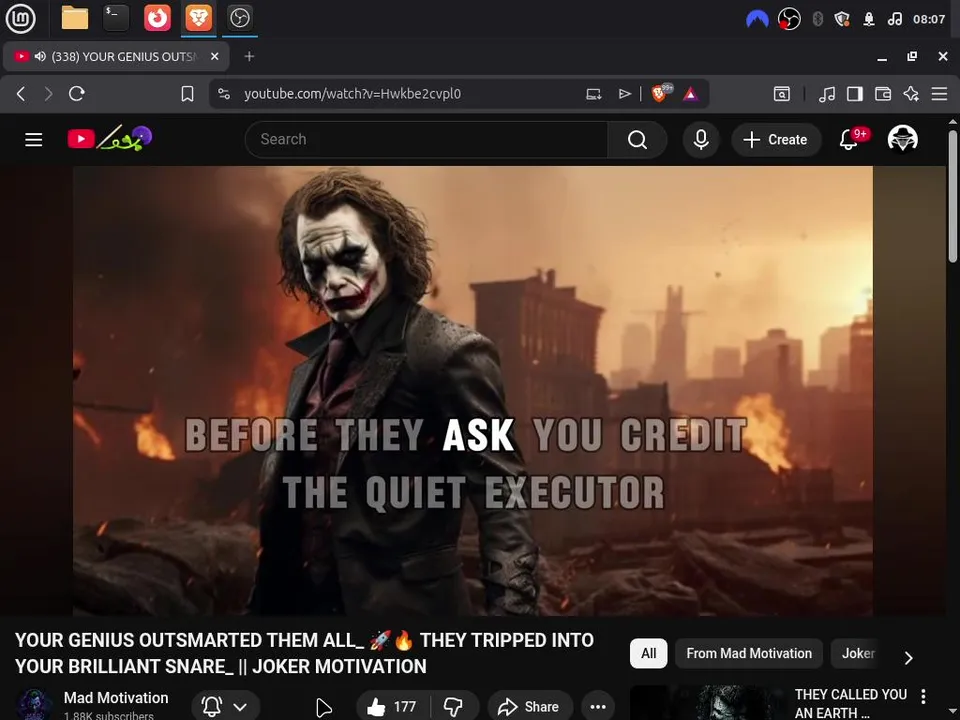Open the Brave playlist music icon
960x720 pixels.
click(x=827, y=94)
